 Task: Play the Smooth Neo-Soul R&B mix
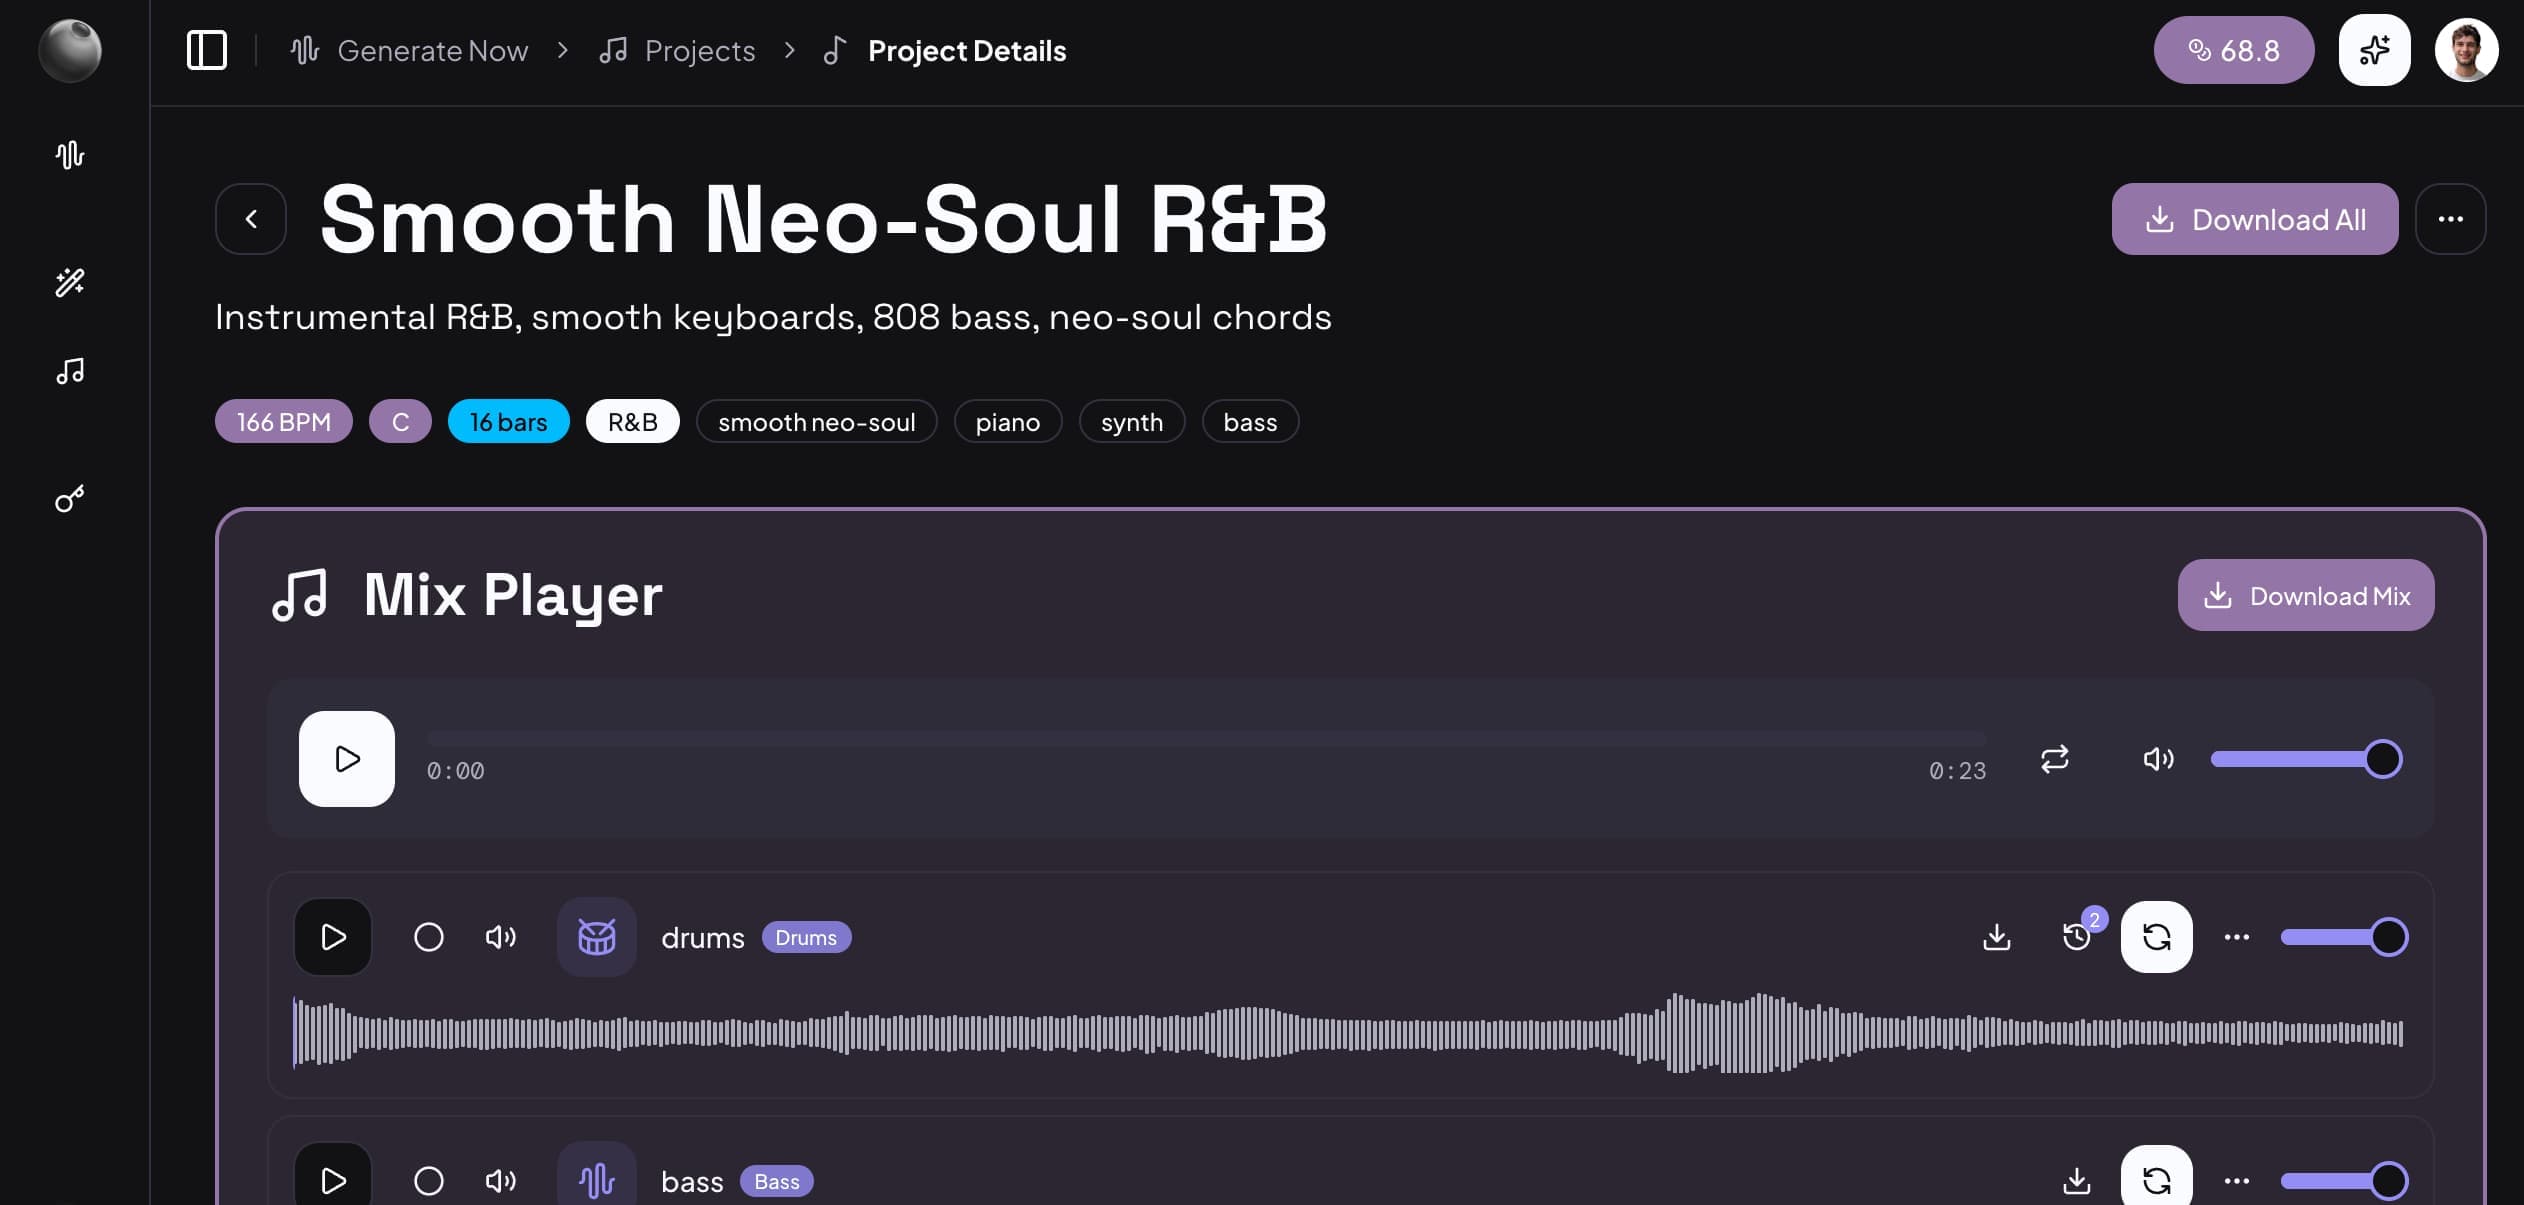click(346, 759)
